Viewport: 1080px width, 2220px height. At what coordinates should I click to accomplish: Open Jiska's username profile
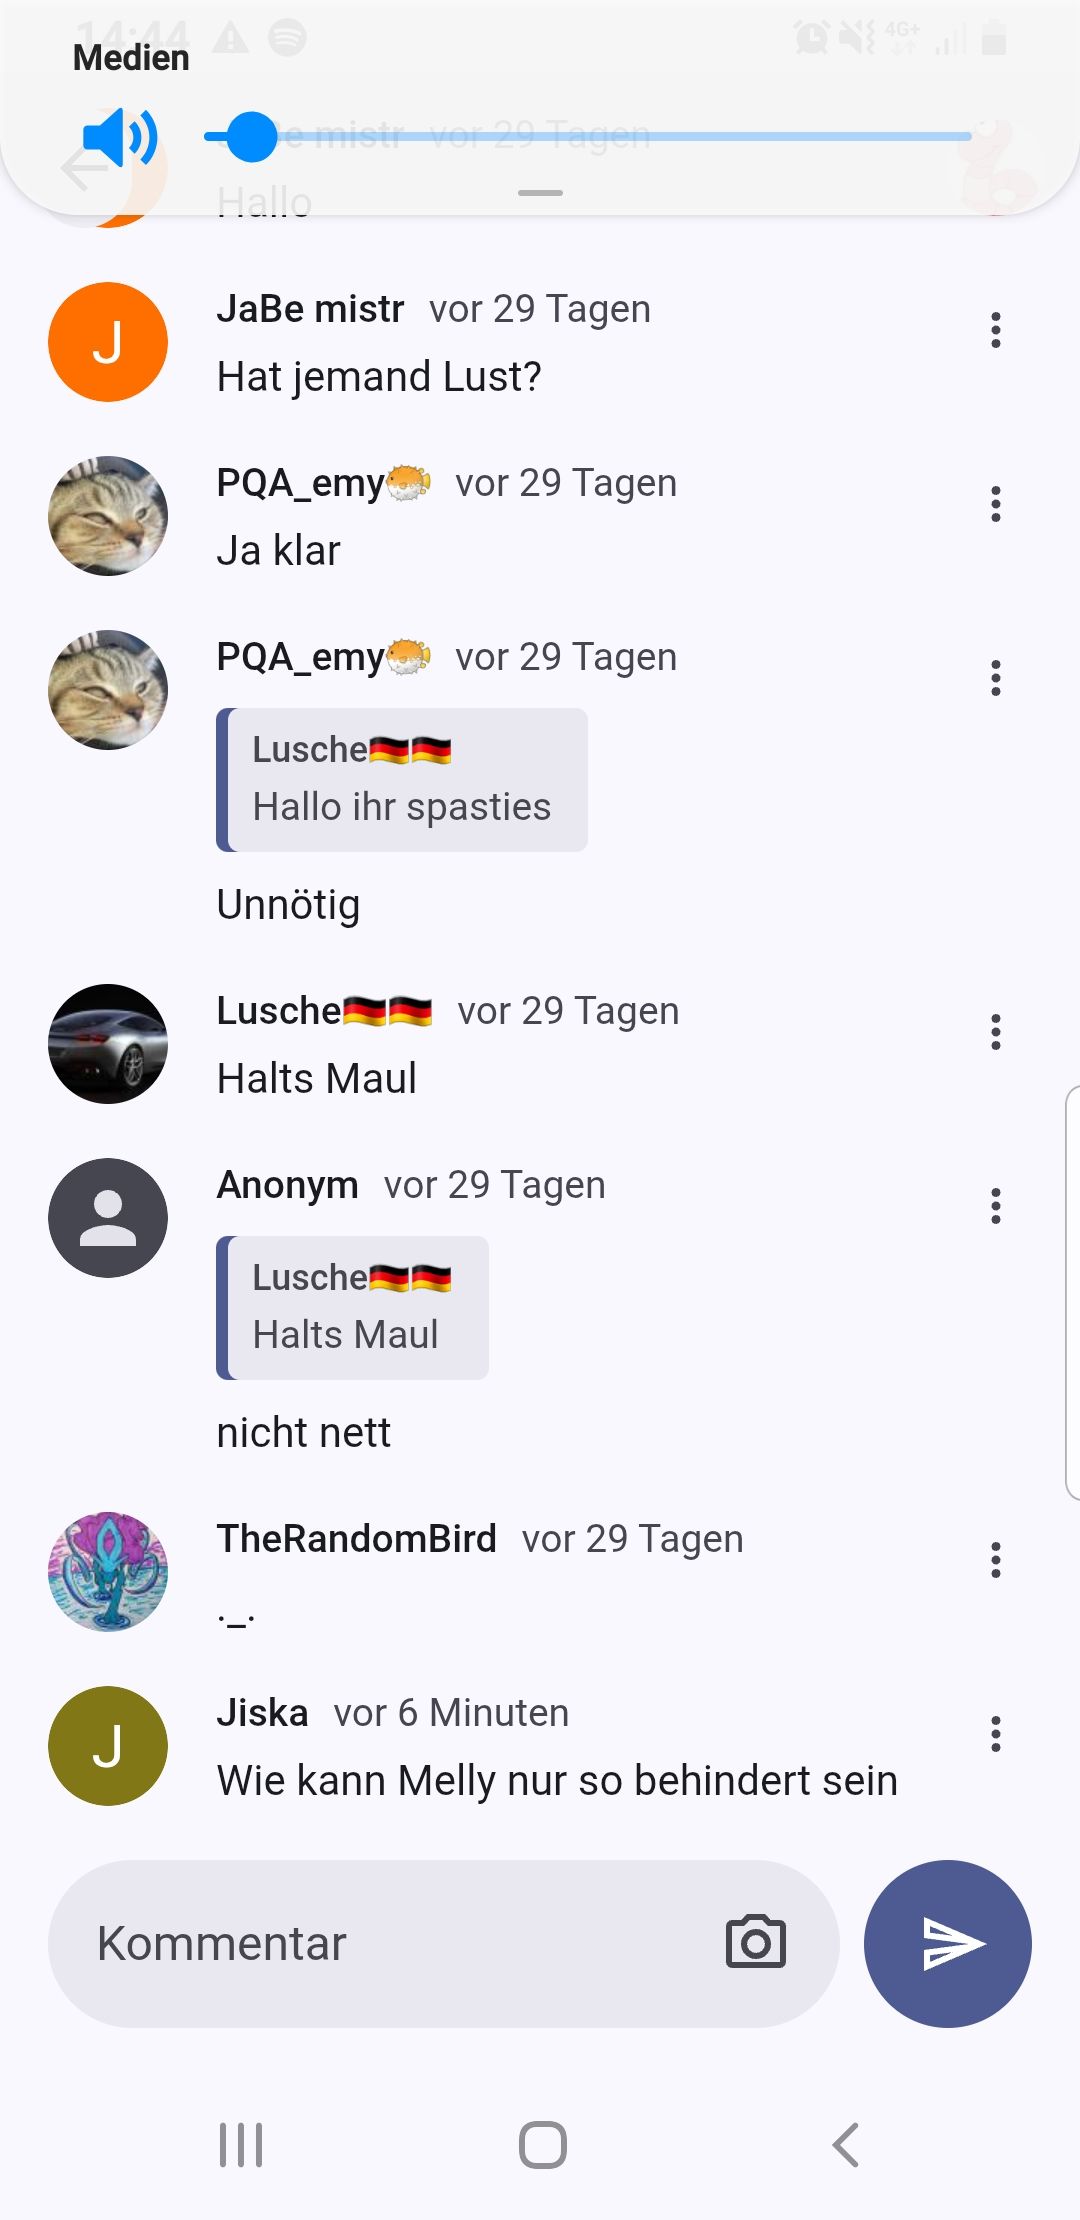click(262, 1713)
